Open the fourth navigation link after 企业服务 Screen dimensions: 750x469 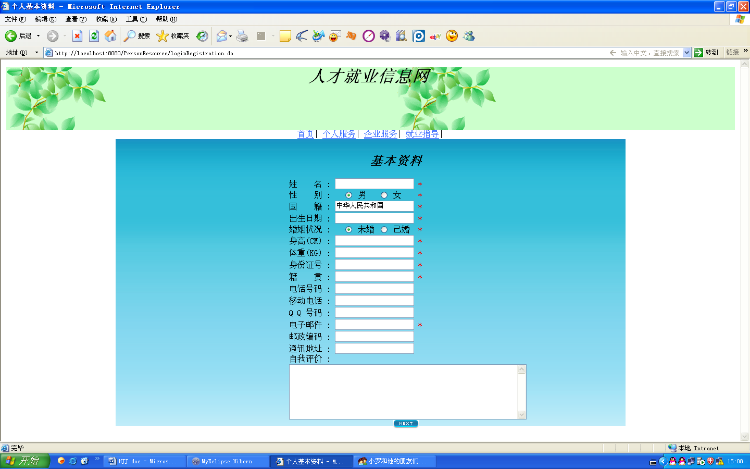coord(422,134)
